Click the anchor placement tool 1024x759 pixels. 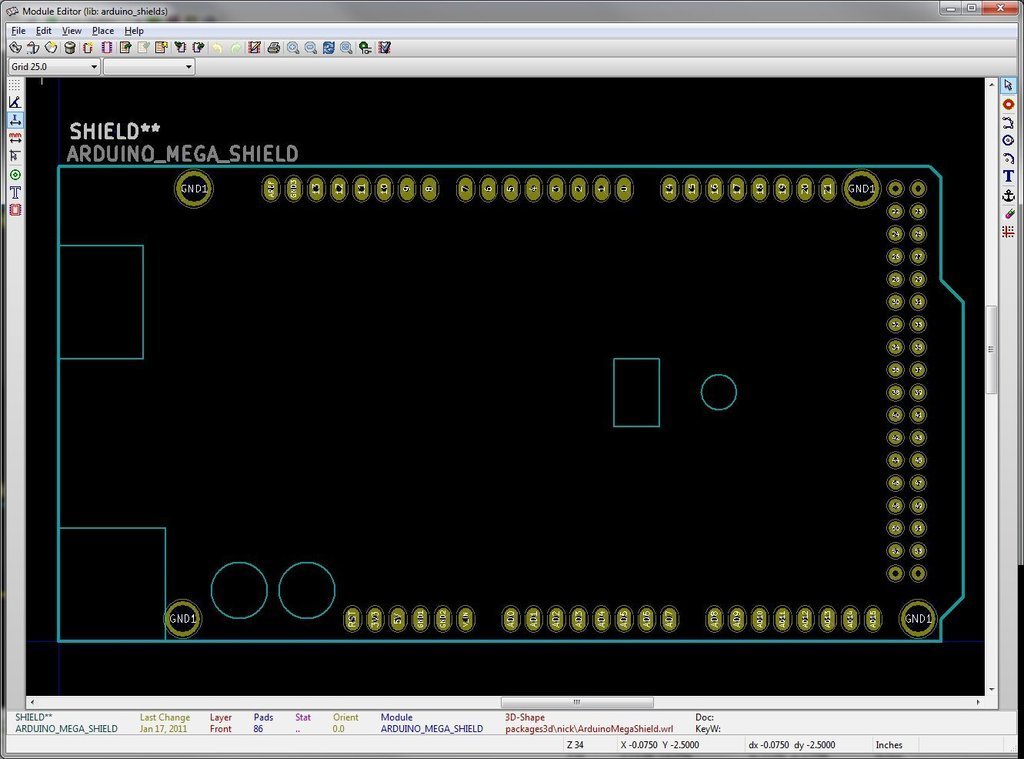pyautogui.click(x=1008, y=195)
